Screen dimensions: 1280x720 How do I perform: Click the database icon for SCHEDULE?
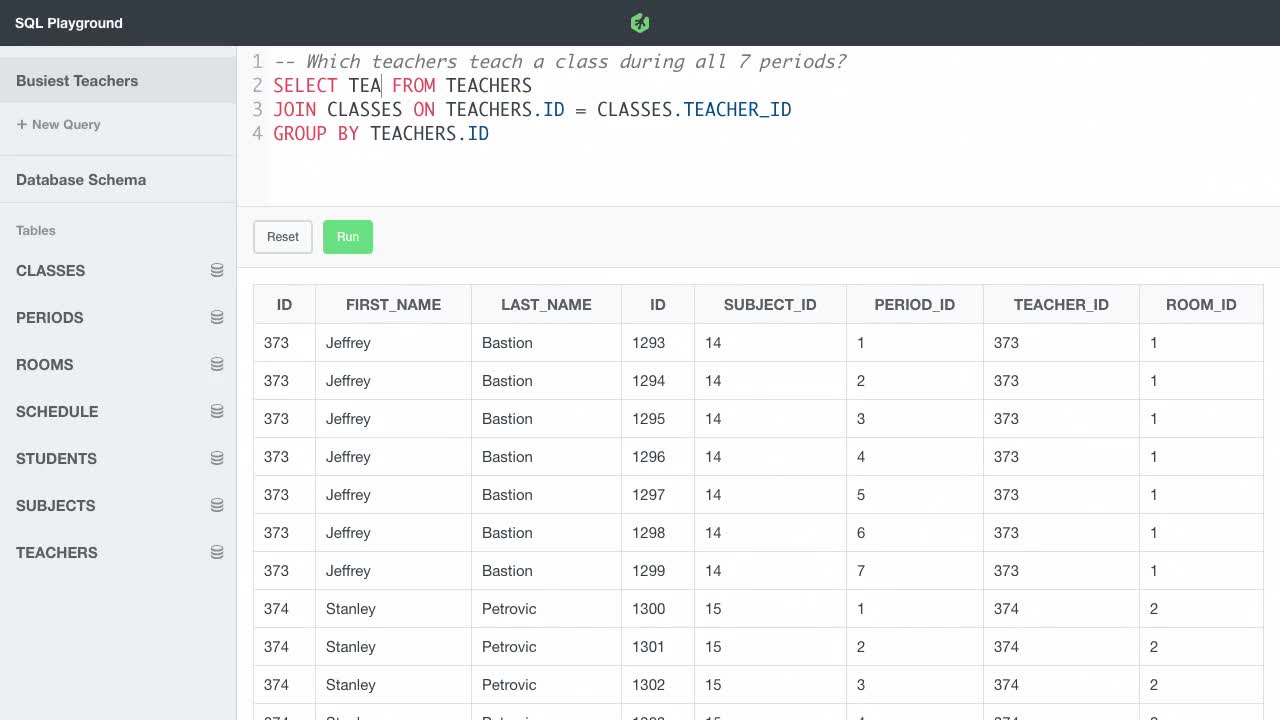coord(216,410)
